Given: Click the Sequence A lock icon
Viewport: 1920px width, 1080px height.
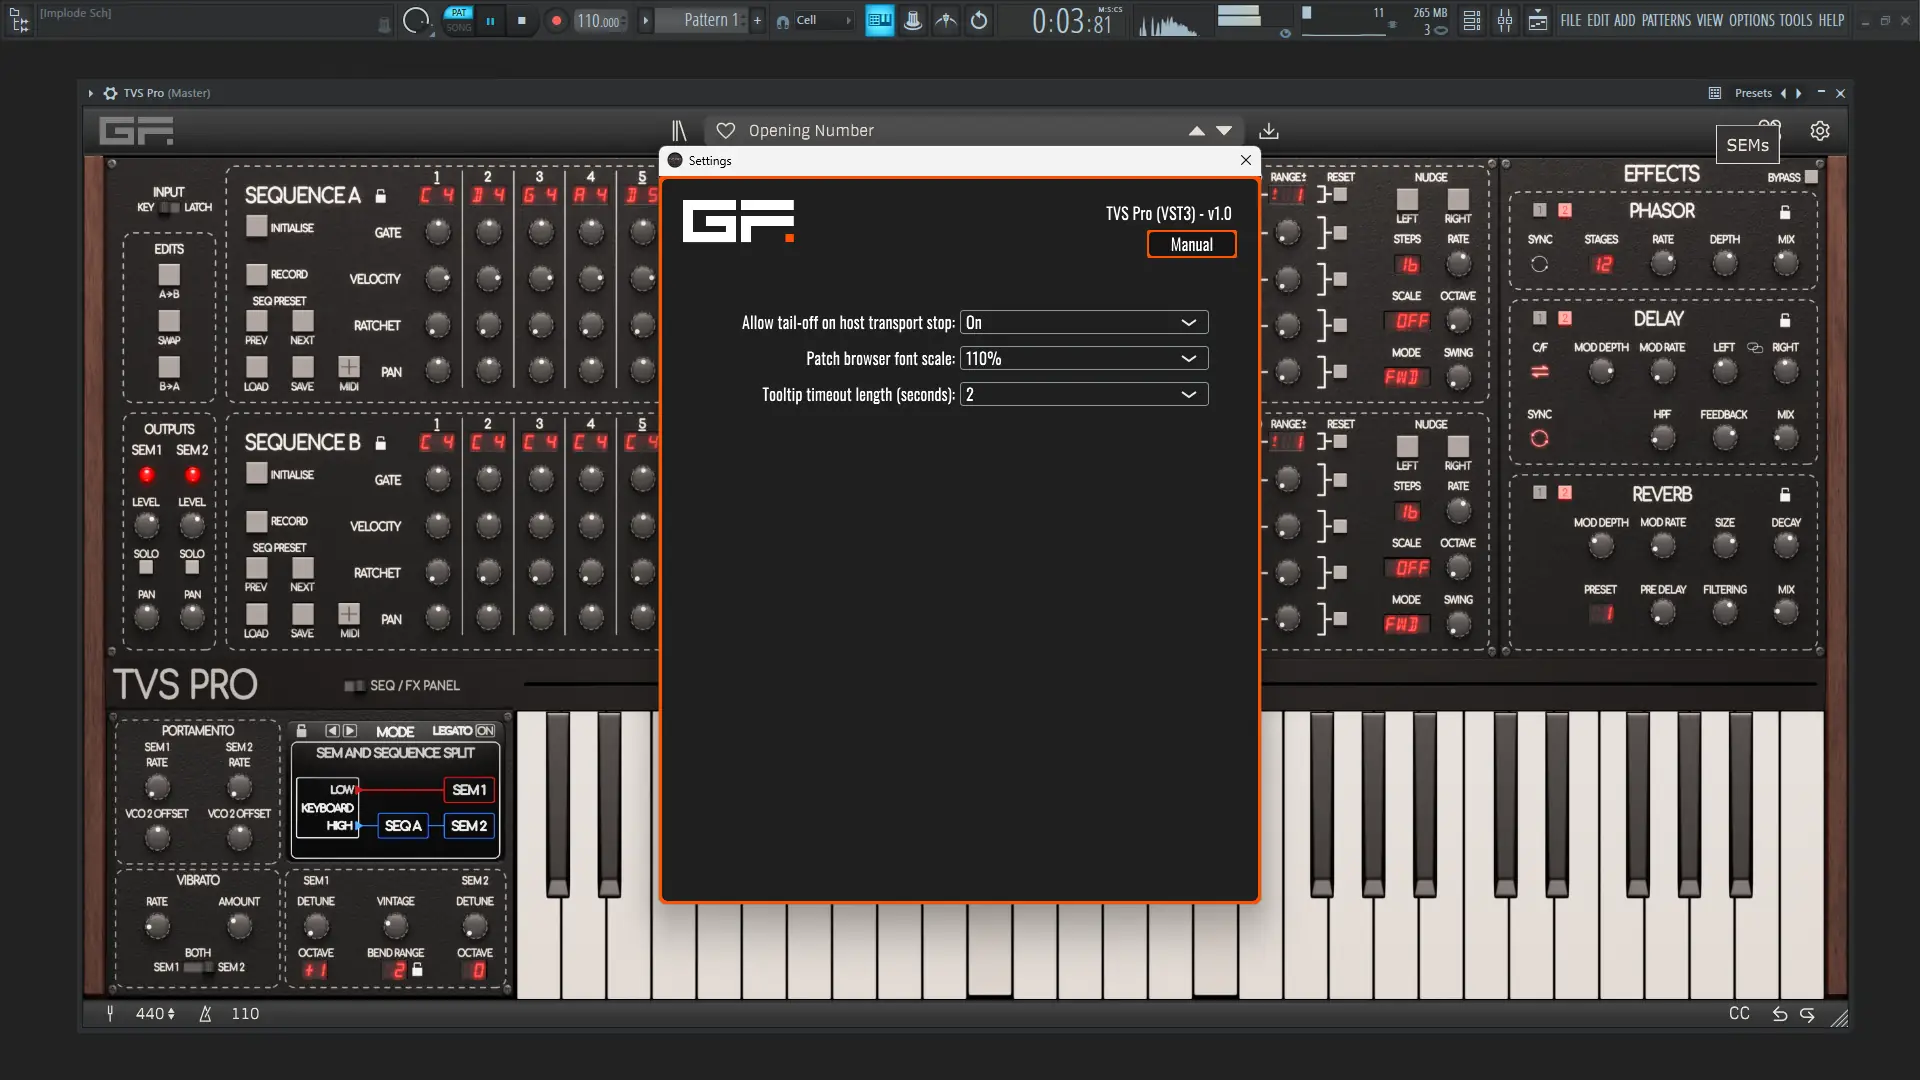Looking at the screenshot, I should click(381, 196).
